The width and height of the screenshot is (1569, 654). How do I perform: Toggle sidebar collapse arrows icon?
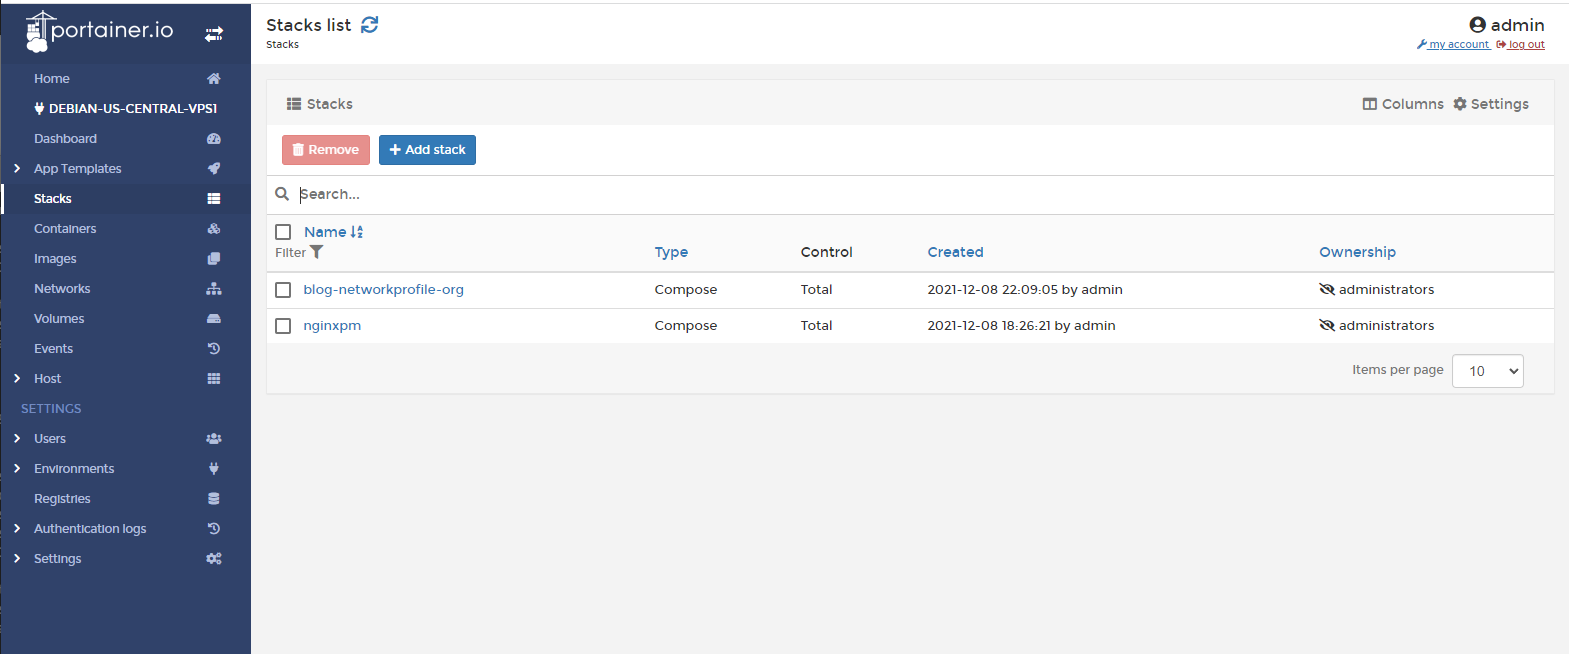(x=214, y=34)
